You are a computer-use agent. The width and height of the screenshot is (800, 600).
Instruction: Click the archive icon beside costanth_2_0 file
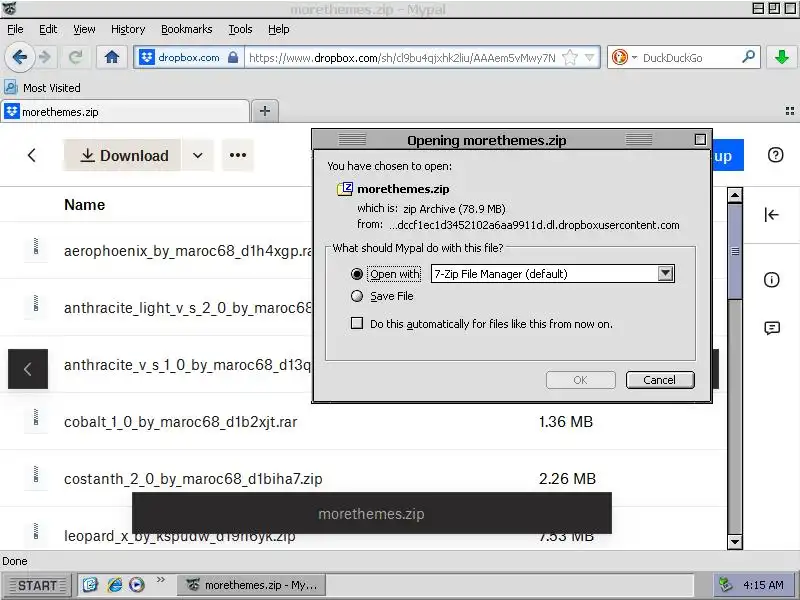[x=36, y=475]
